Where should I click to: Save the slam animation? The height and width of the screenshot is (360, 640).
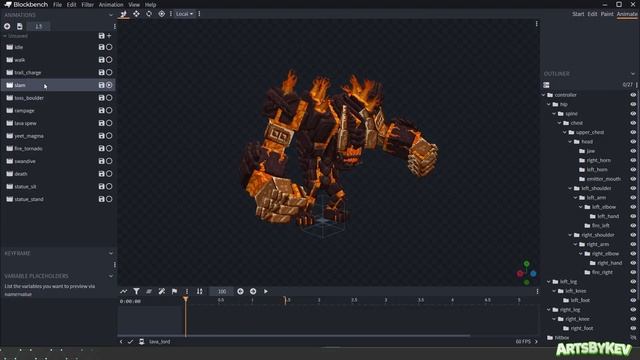[101, 85]
